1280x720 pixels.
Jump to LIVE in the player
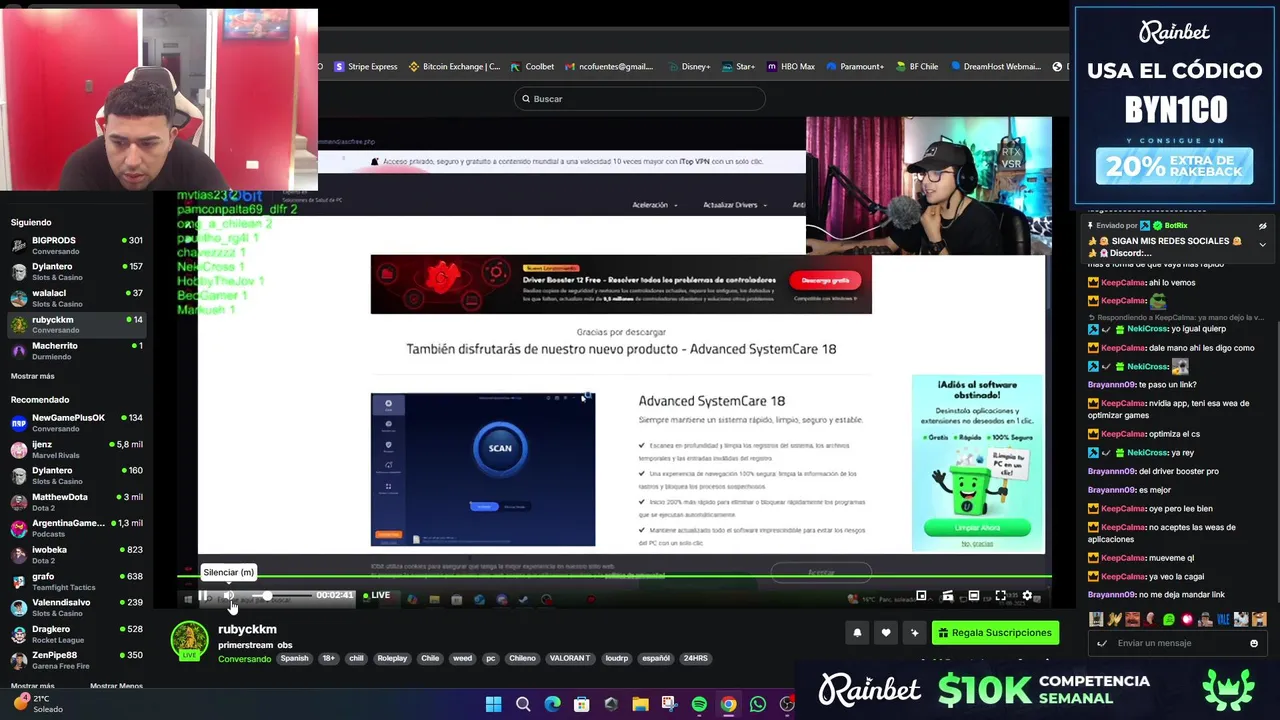377,595
